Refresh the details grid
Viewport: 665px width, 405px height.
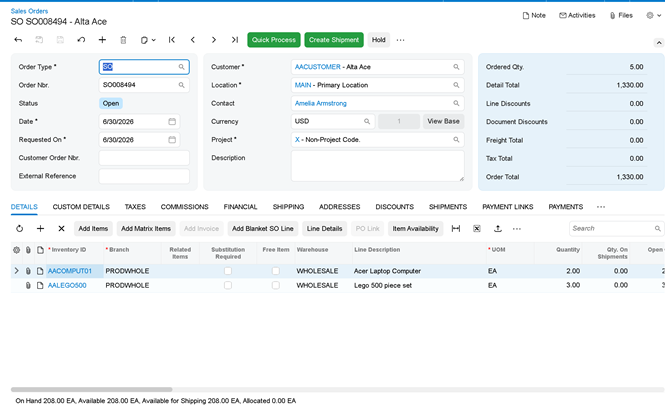[x=20, y=229]
